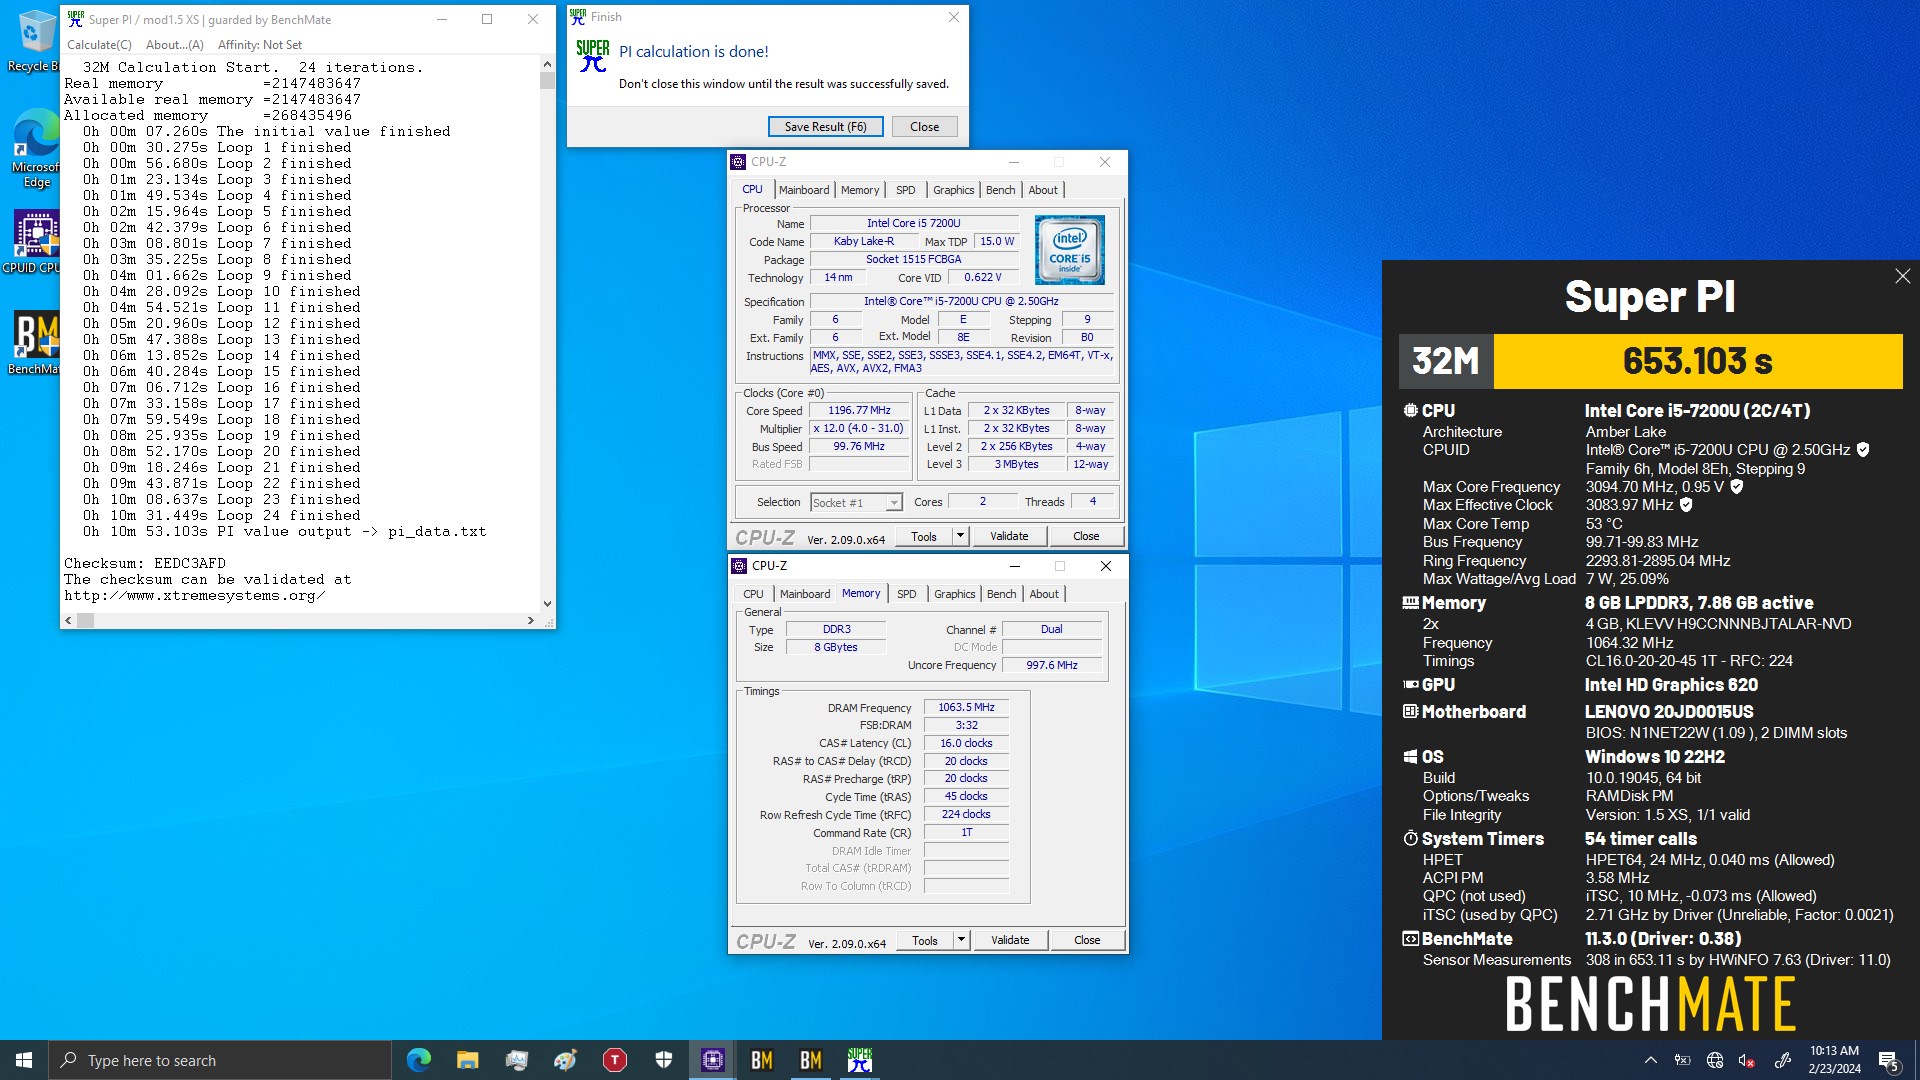Click the Checksum: EEDC3AFD line

[x=145, y=563]
